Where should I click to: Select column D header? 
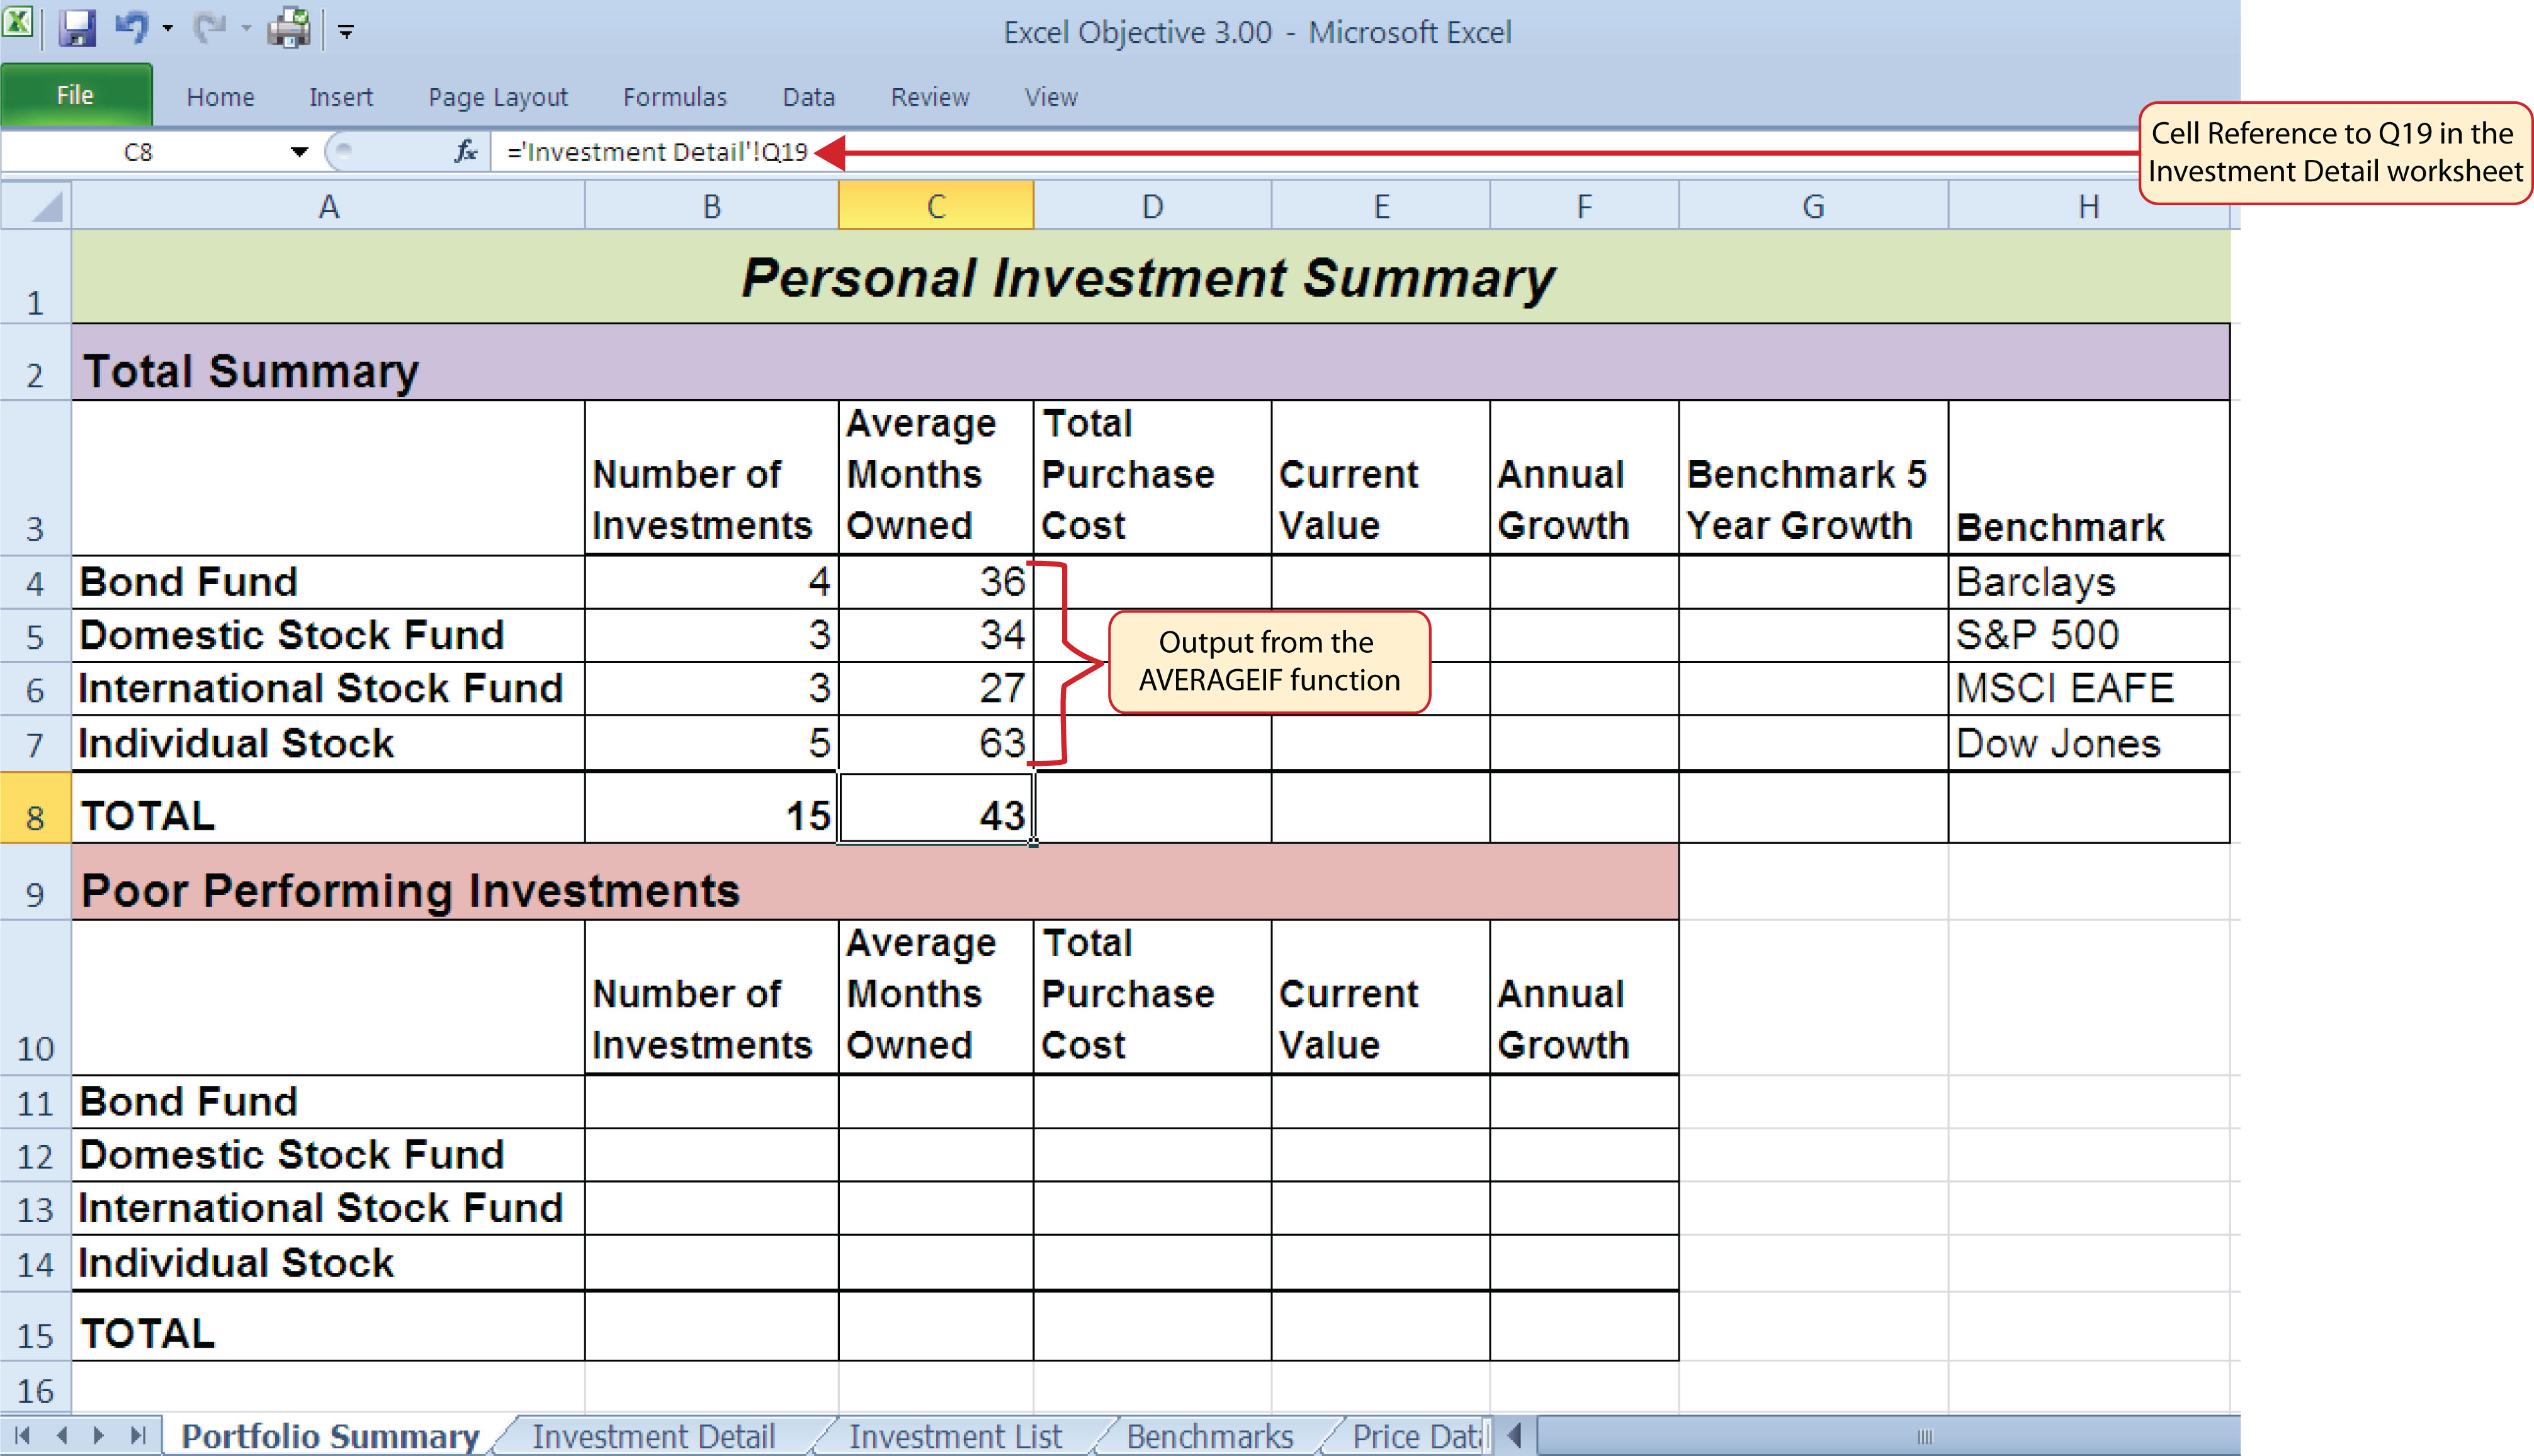[x=1152, y=206]
